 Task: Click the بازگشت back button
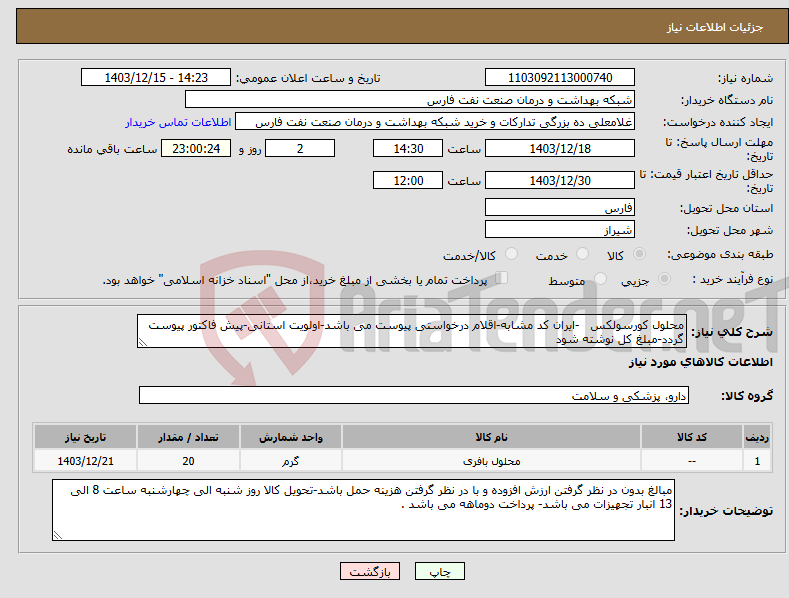pos(370,571)
